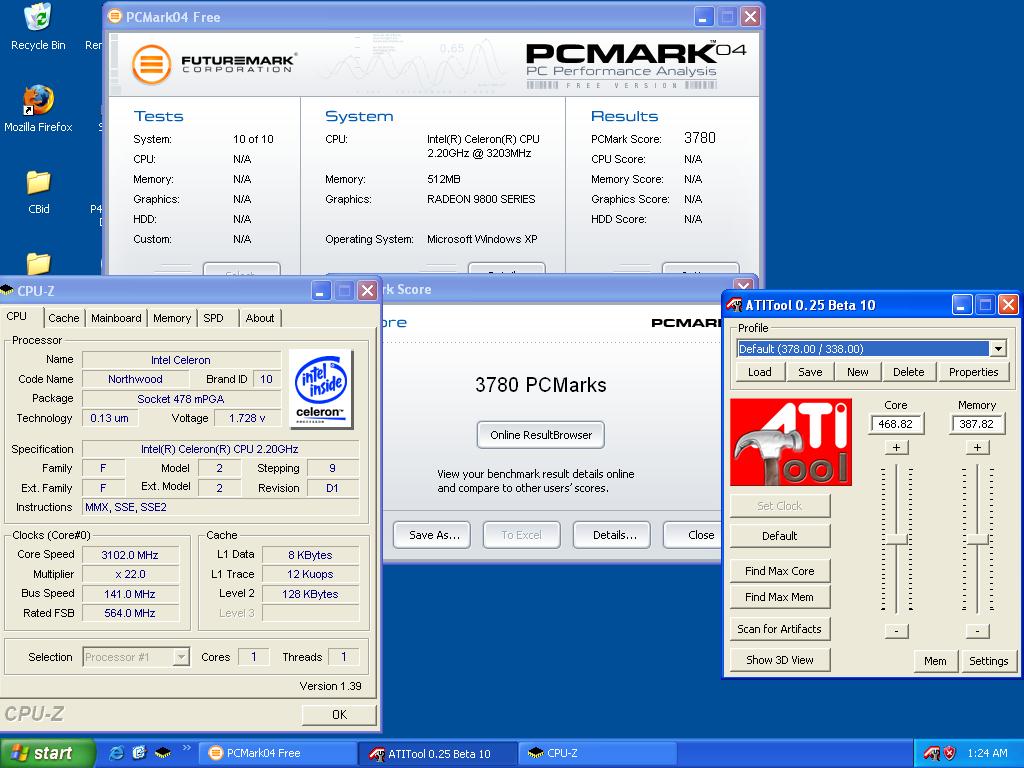Click the CPU-Z title bar chip icon
This screenshot has height=768, width=1024.
[7, 291]
